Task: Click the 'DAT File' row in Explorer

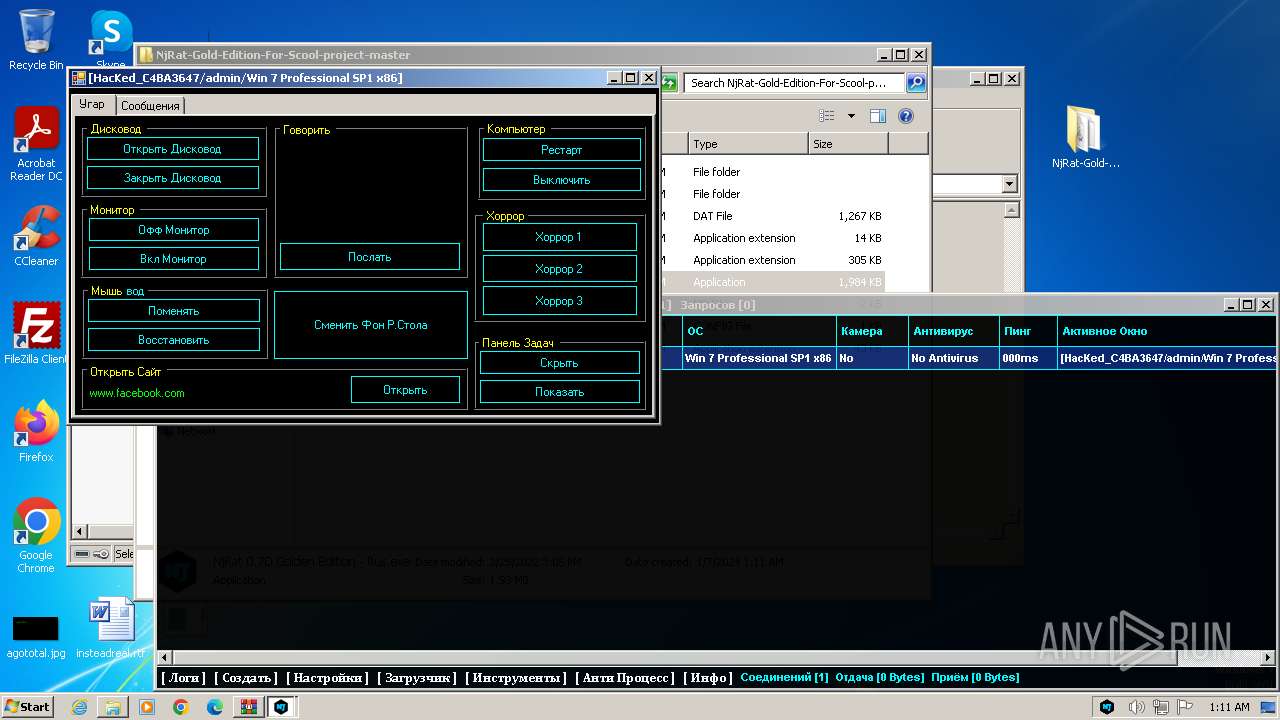Action: [x=773, y=216]
